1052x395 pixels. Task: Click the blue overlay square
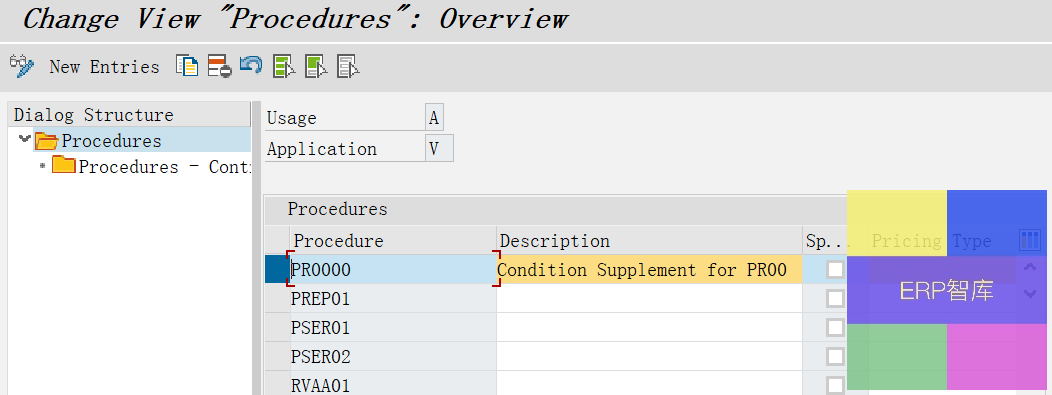pyautogui.click(x=996, y=223)
